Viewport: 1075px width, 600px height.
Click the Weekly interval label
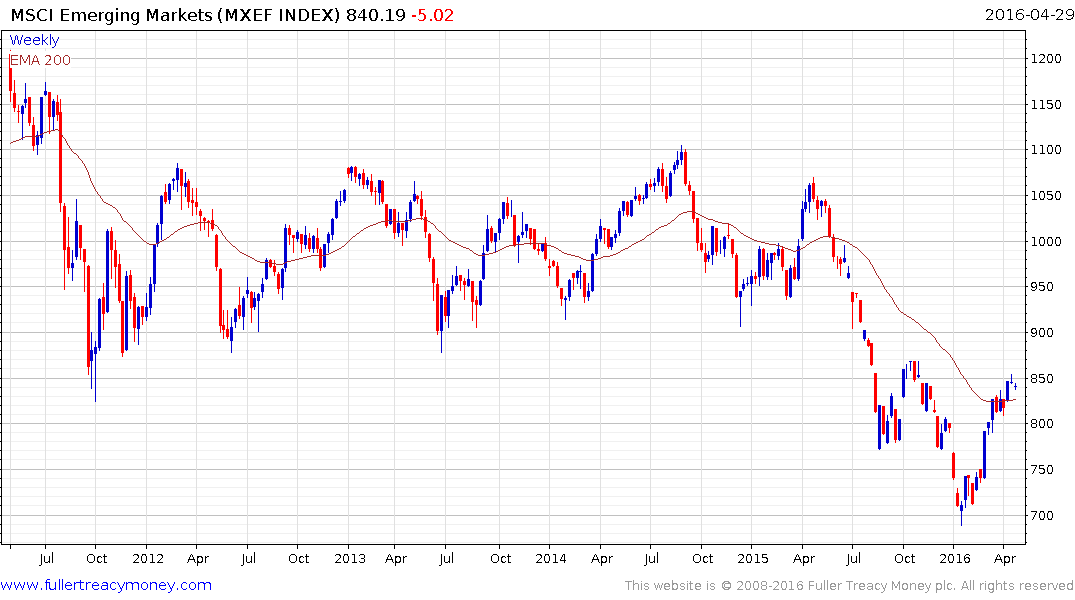34,40
